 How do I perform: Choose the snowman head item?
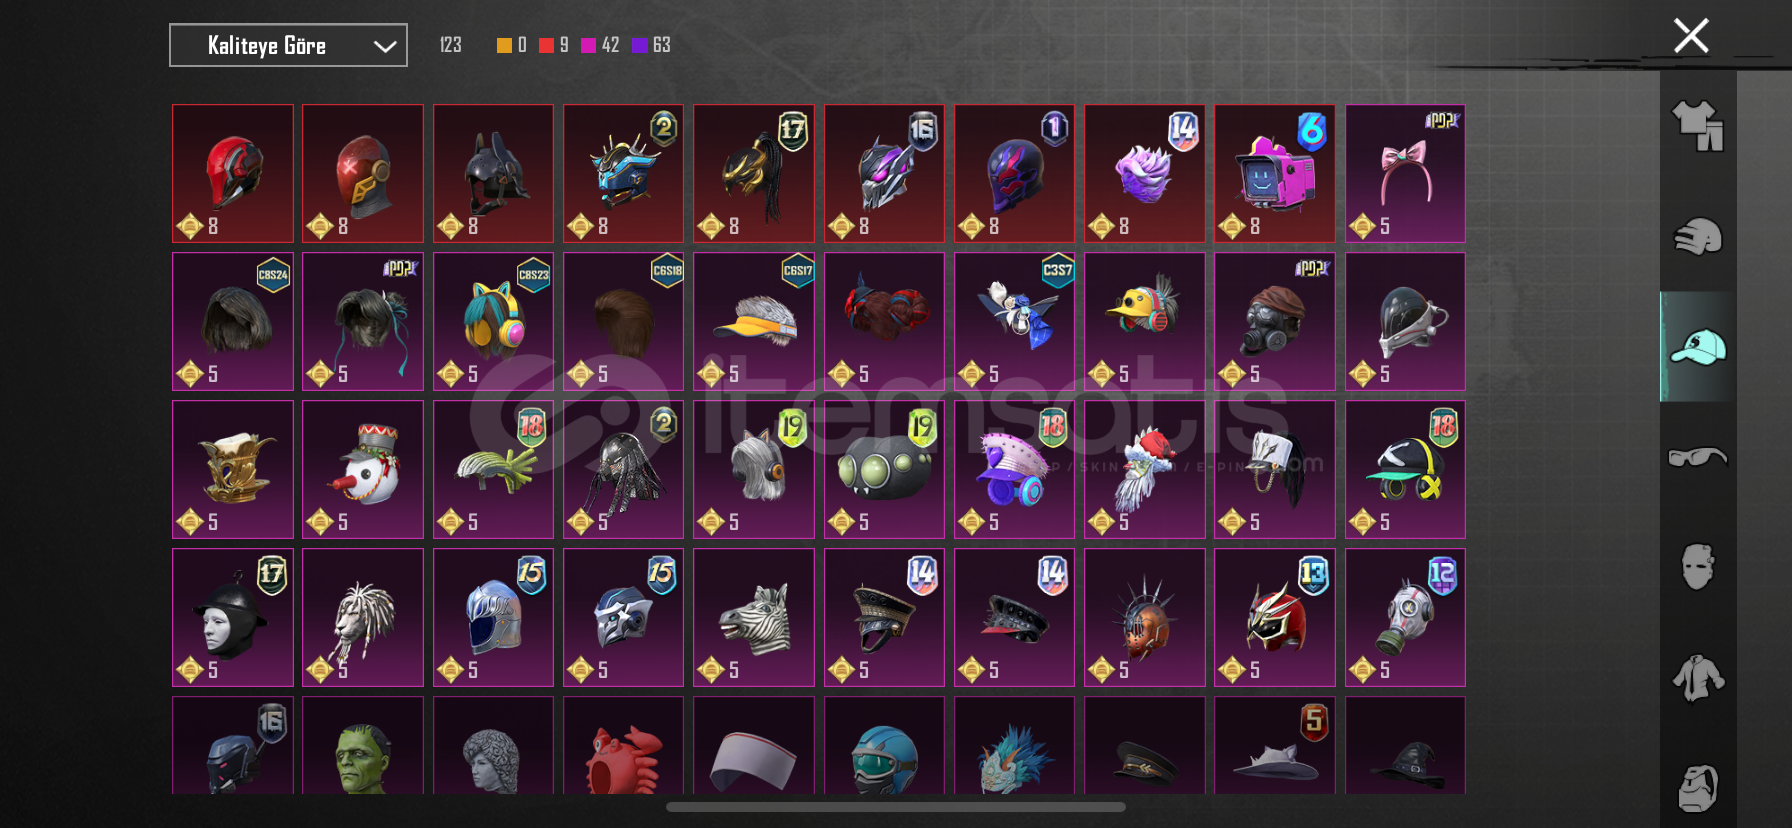click(363, 470)
